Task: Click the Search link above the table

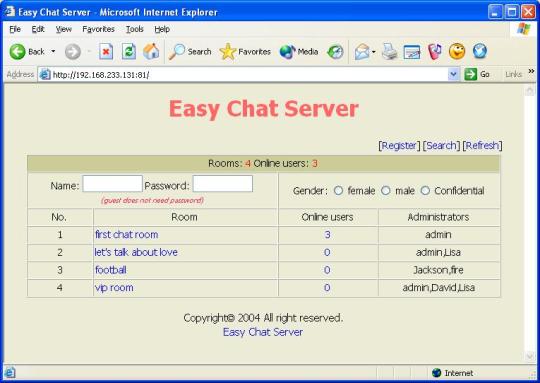Action: 441,145
